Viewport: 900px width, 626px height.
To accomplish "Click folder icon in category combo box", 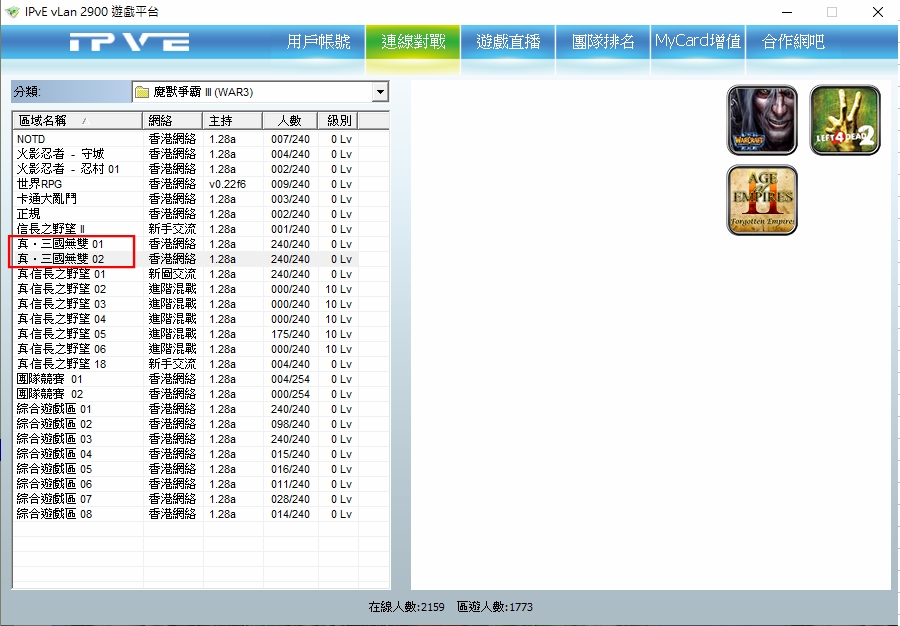I will coord(142,92).
